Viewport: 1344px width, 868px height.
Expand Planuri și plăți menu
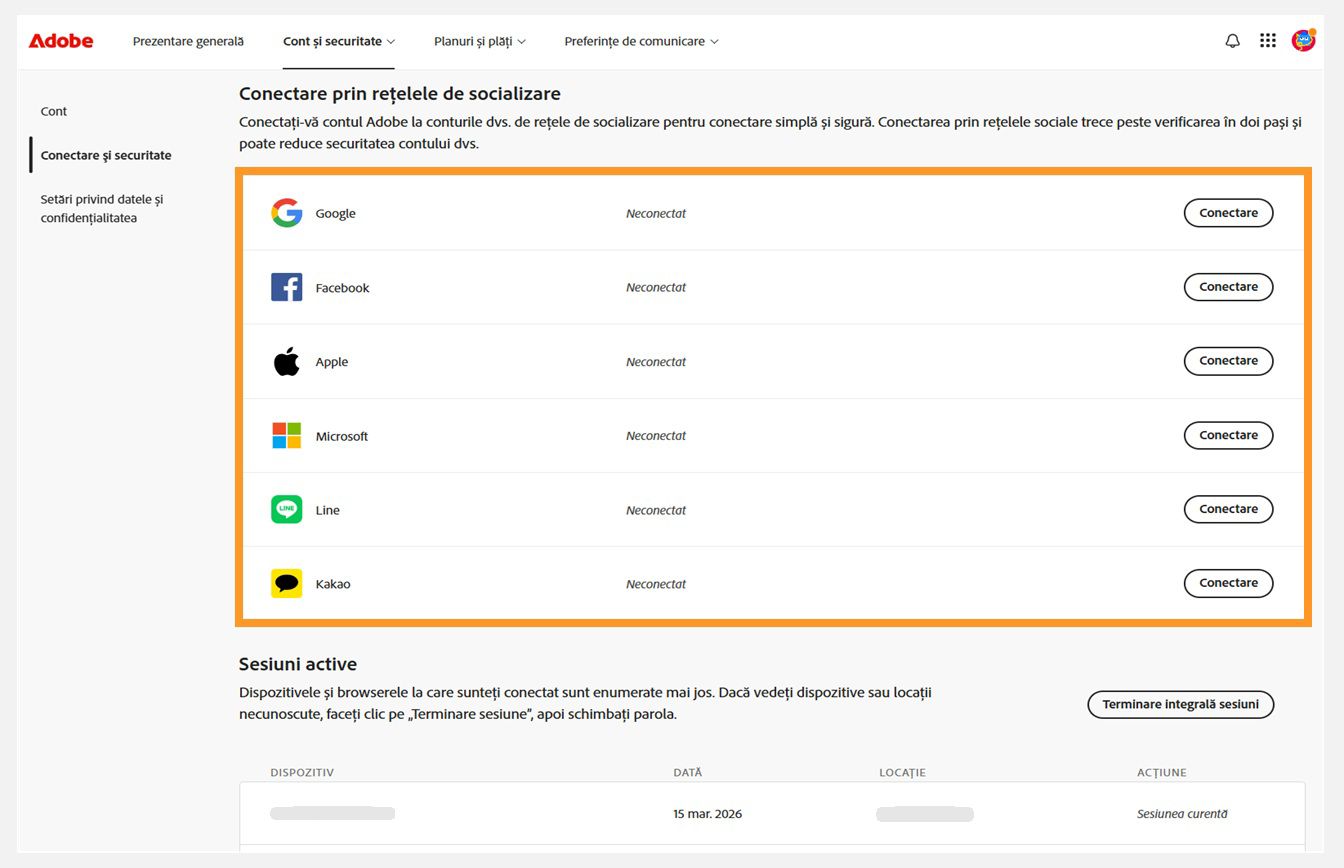[480, 41]
